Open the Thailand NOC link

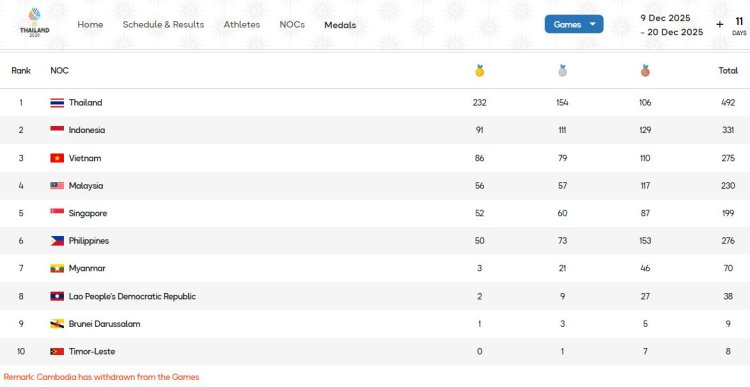[86, 102]
